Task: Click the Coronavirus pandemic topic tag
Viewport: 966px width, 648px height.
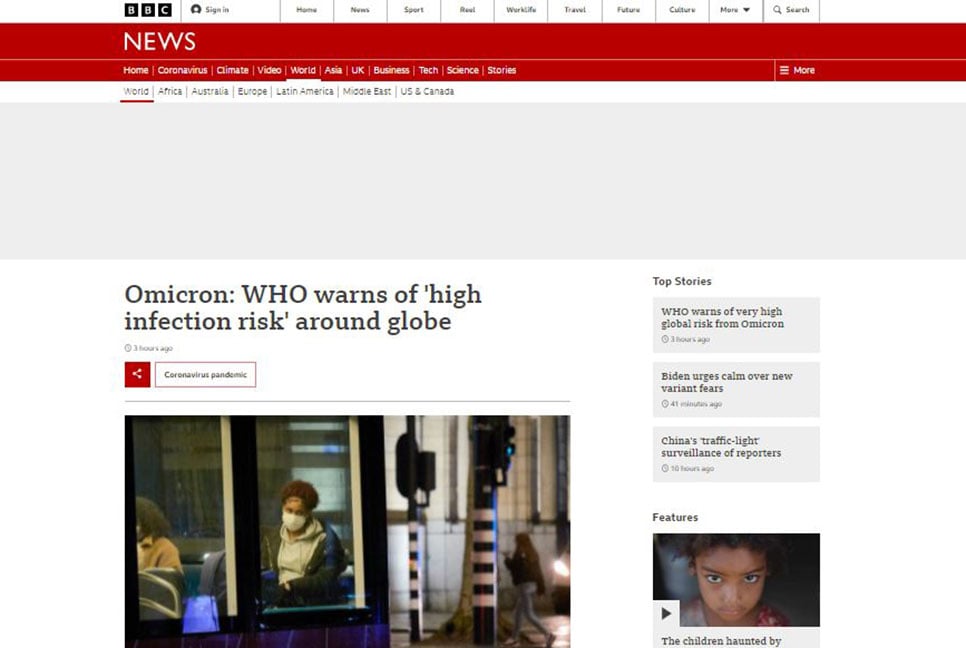Action: [x=205, y=374]
